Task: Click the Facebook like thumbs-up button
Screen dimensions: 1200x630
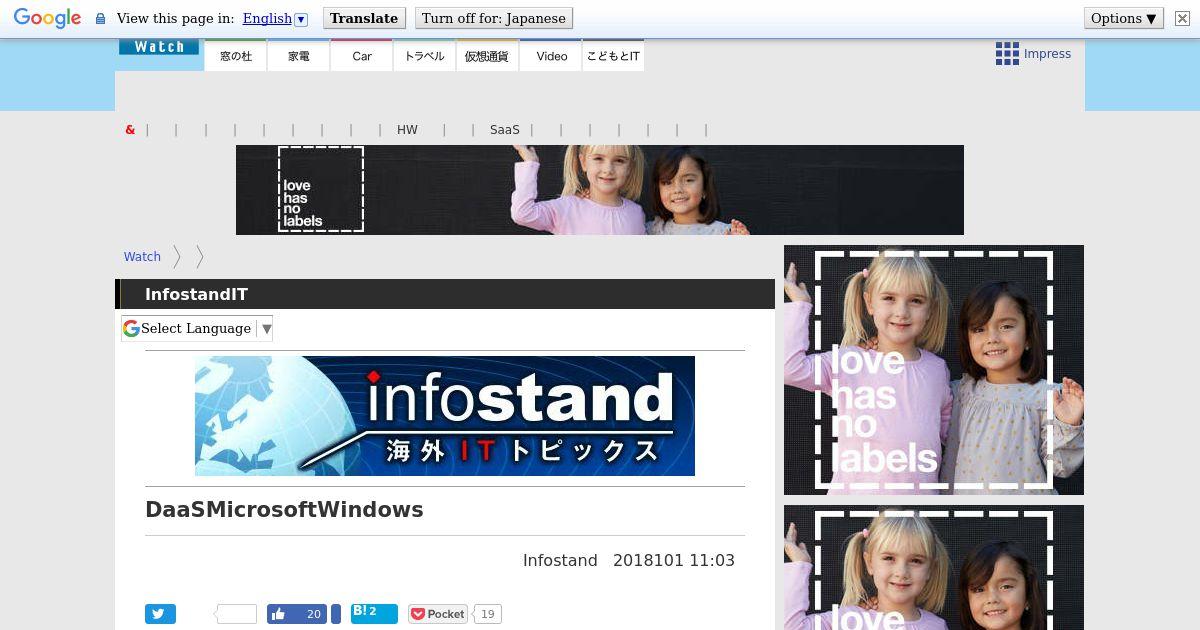Action: [298, 614]
